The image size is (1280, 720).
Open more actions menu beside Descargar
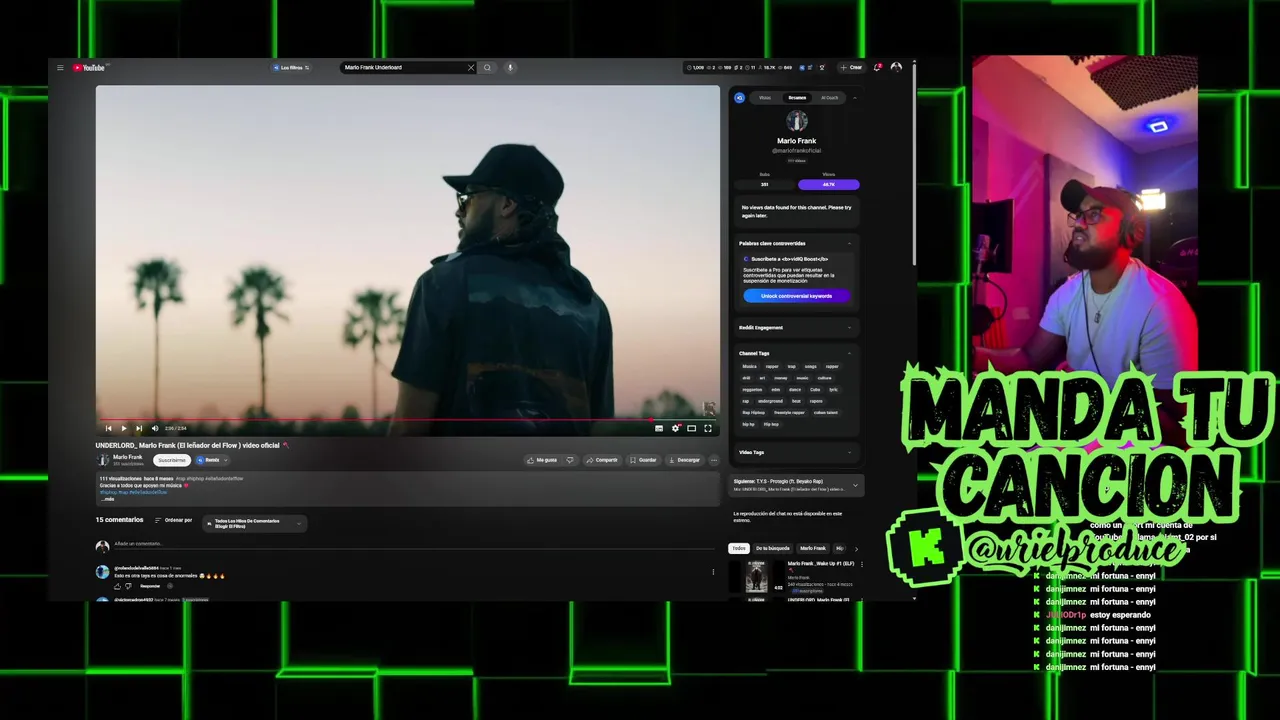pos(714,460)
